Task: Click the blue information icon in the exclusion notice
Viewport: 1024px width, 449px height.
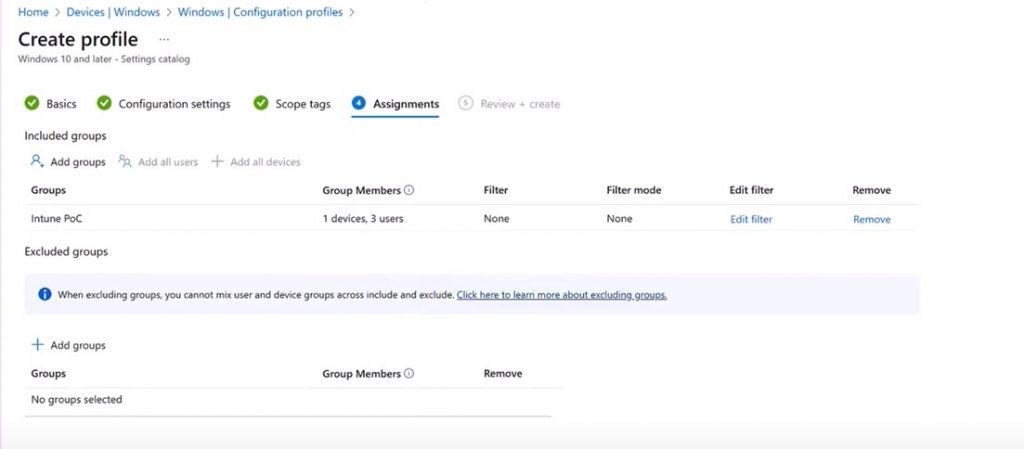Action: coord(44,295)
